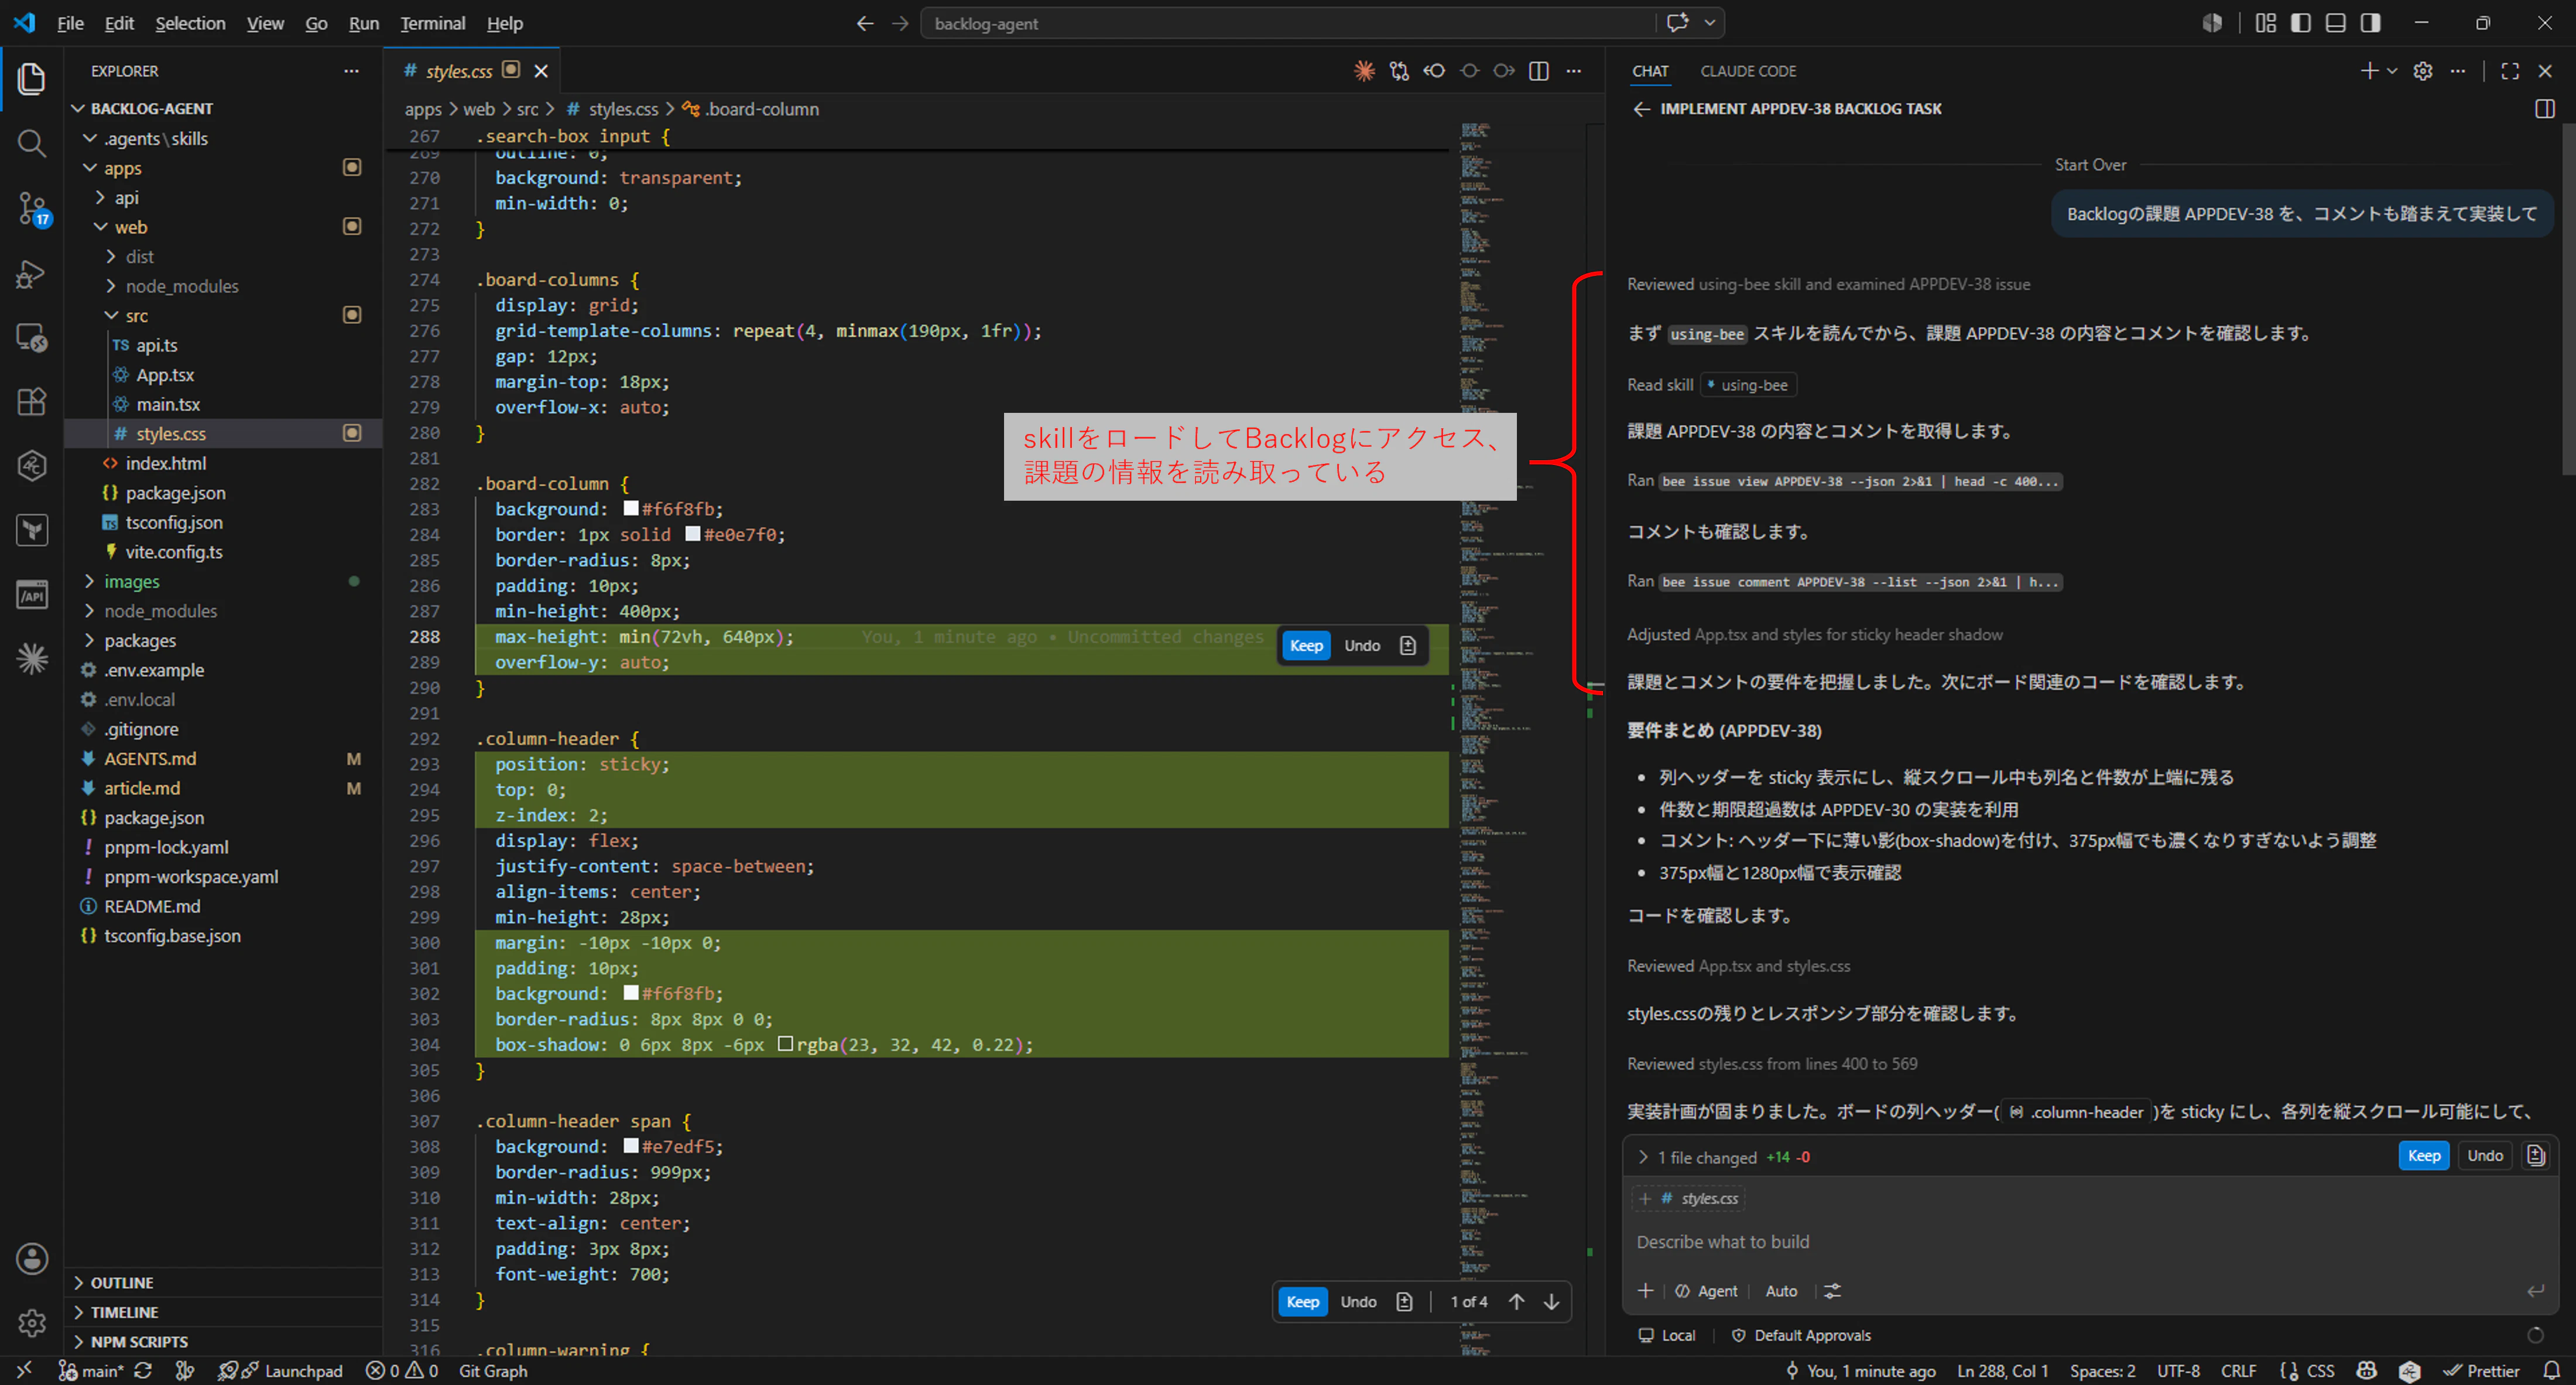Toggle primary side bar layout button

pos(2301,23)
